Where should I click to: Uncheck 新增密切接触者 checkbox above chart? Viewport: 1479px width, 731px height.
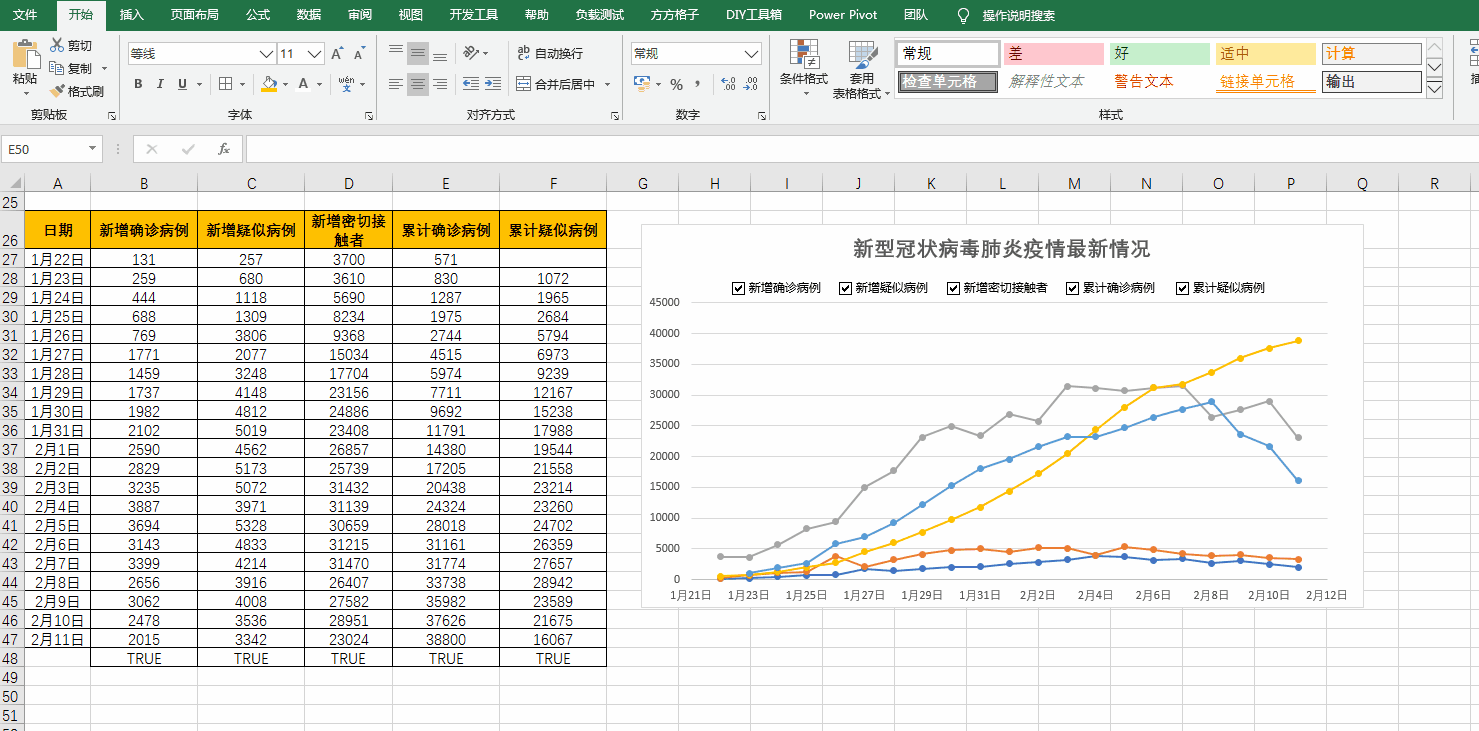point(954,288)
